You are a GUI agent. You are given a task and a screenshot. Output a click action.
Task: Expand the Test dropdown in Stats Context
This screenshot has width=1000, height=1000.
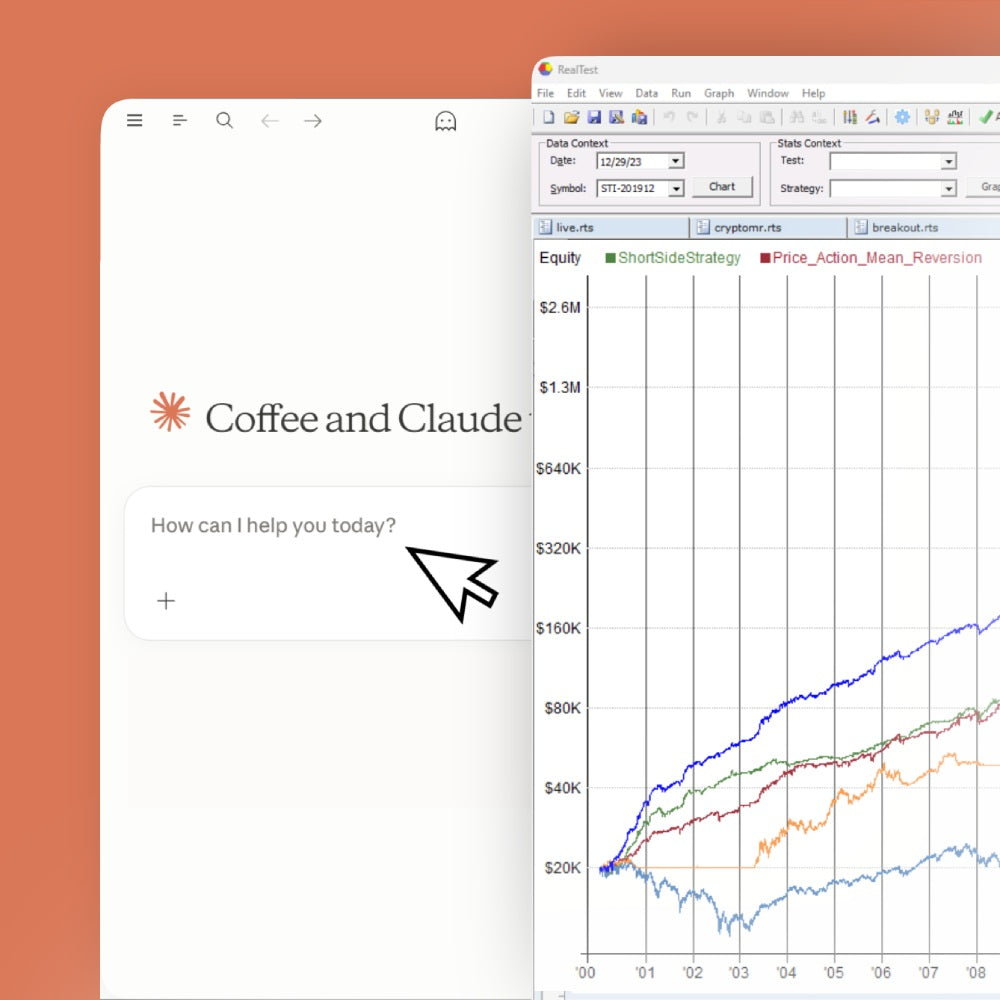(x=948, y=161)
